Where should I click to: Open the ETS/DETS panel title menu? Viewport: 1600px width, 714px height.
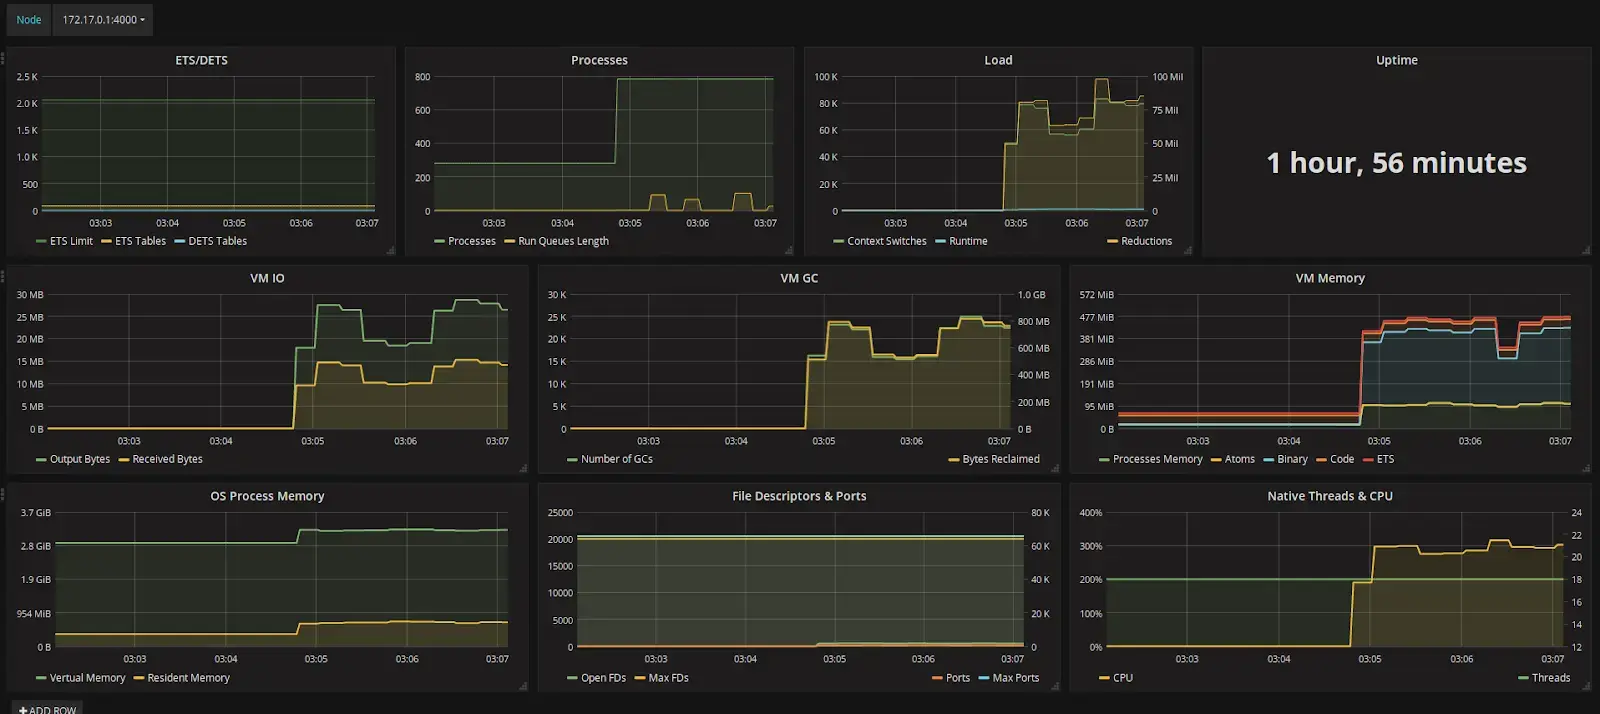pyautogui.click(x=201, y=60)
